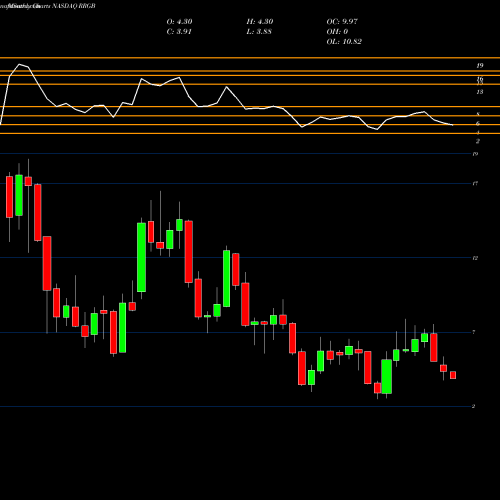This screenshot has width=500, height=500.
Task: Click price axis label 12
Action: tap(475, 258)
